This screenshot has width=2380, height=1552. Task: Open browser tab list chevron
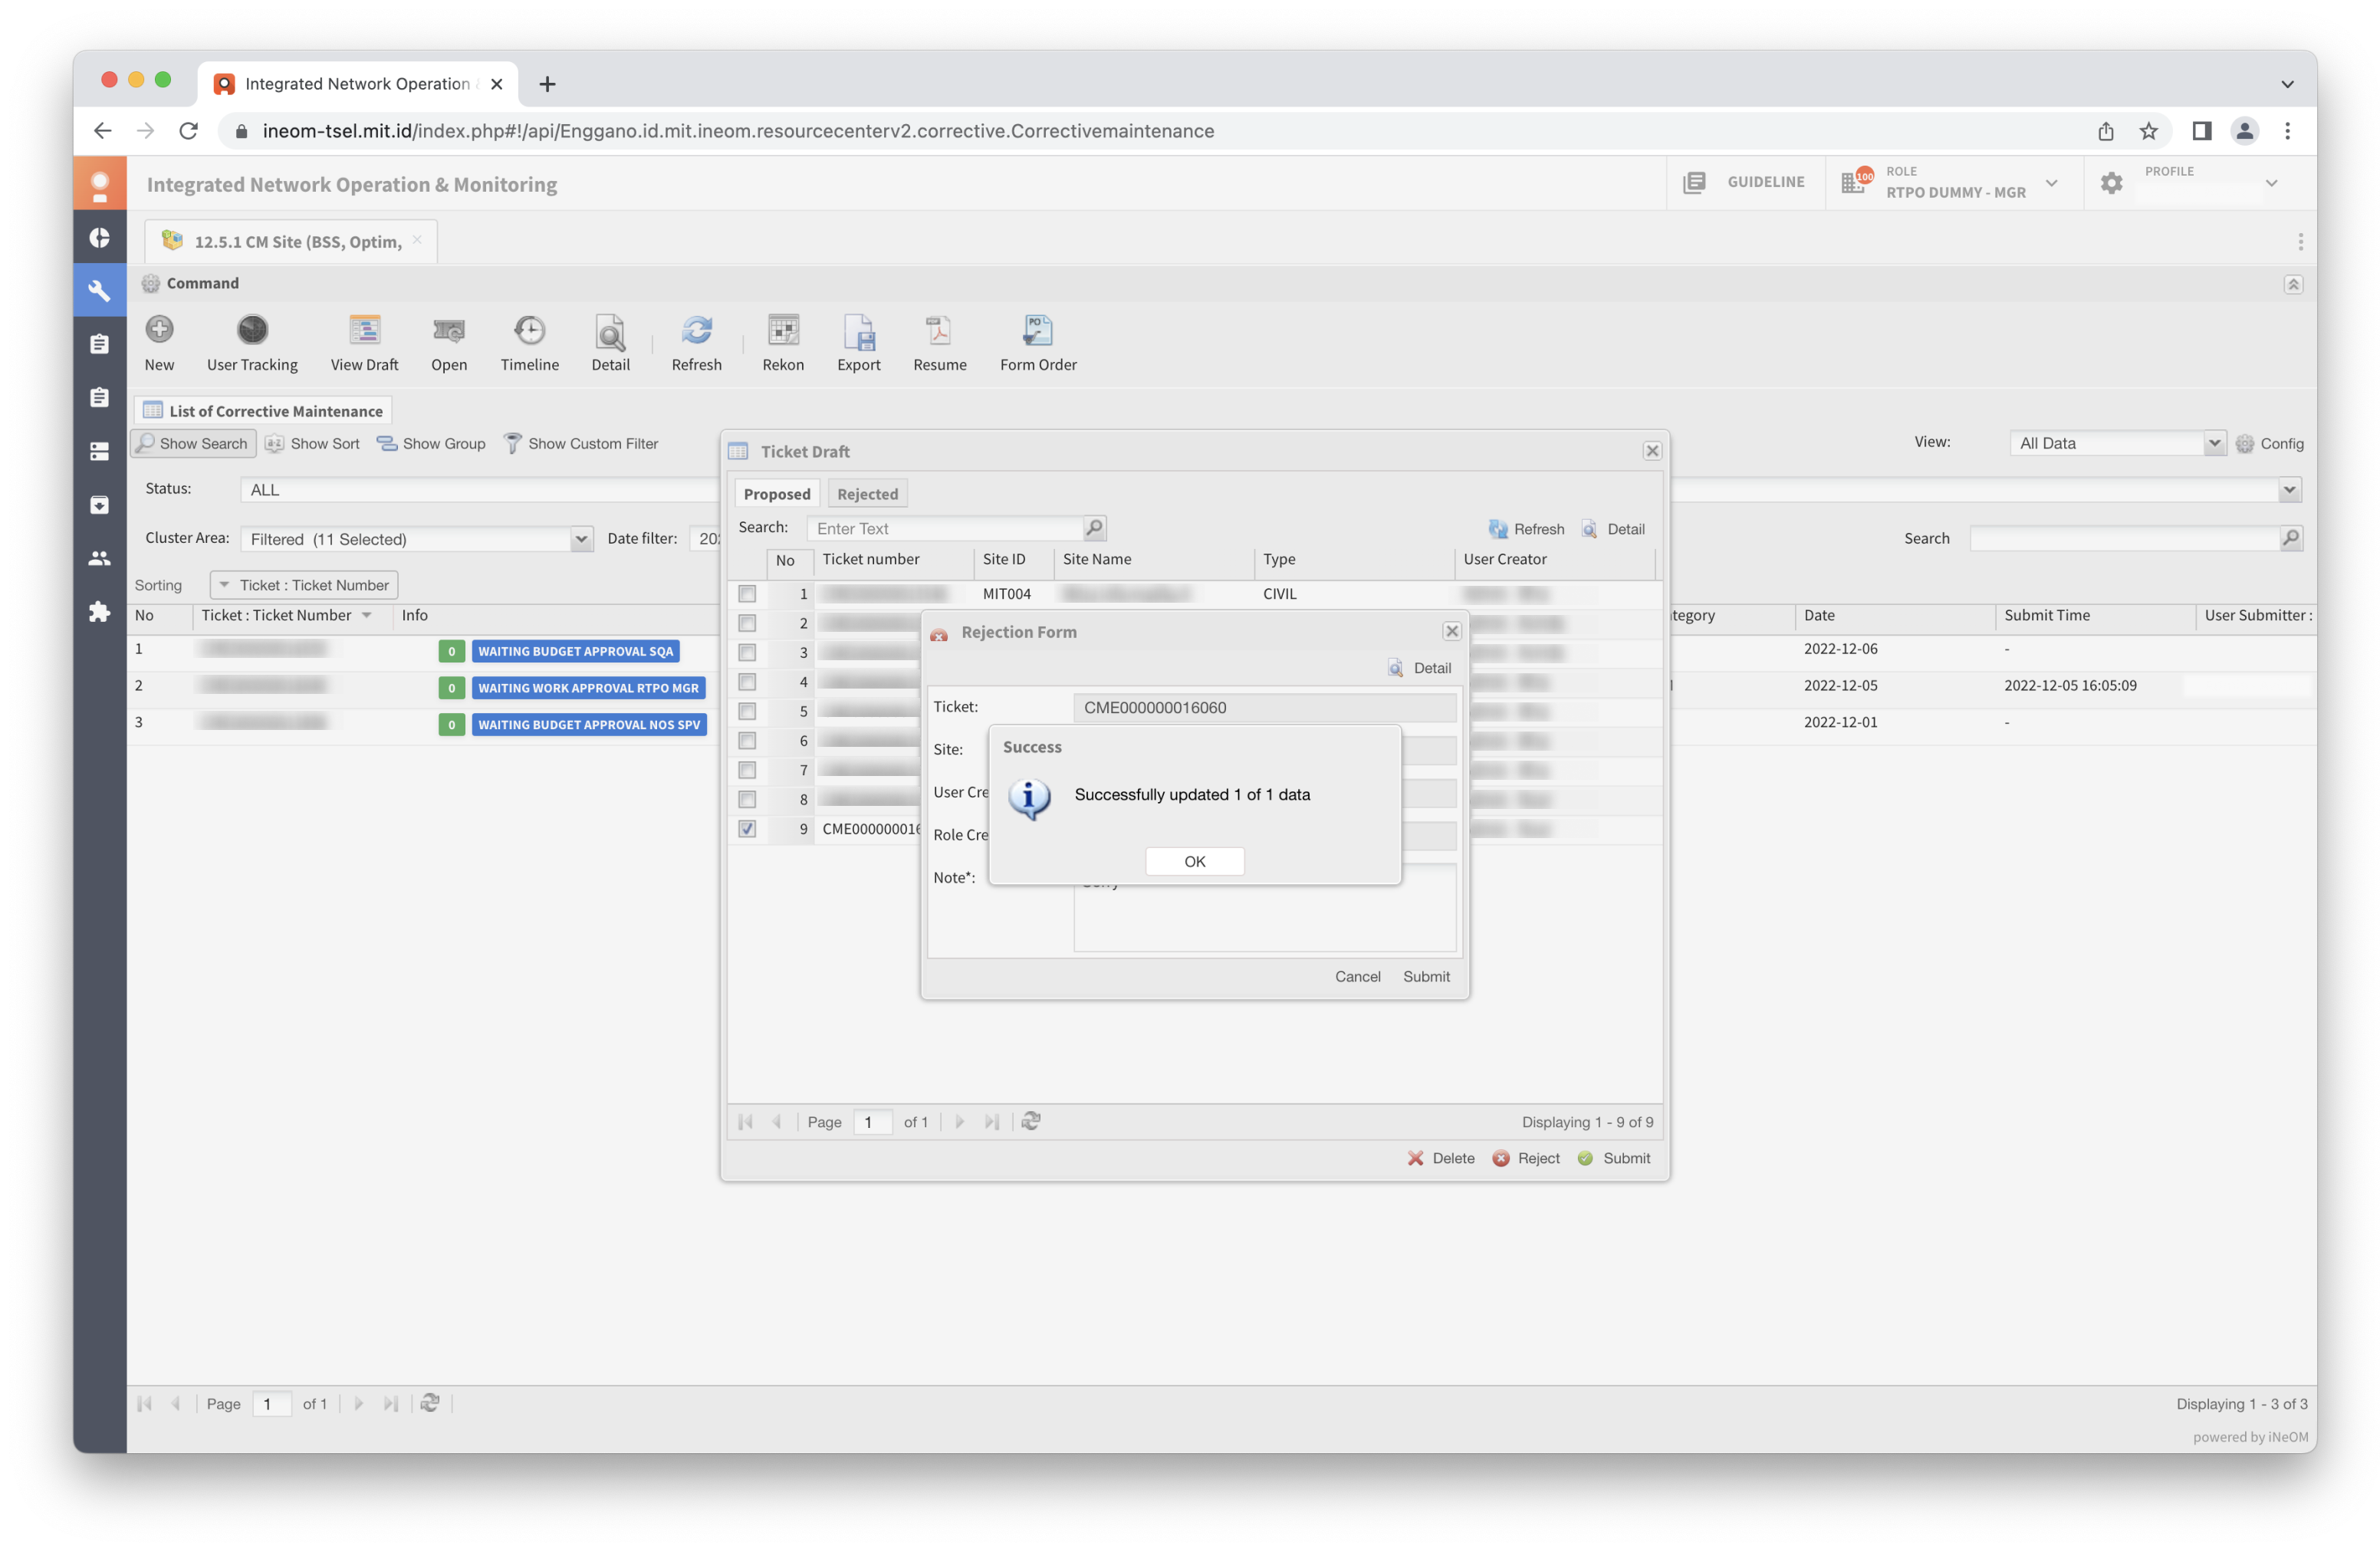(x=2287, y=84)
